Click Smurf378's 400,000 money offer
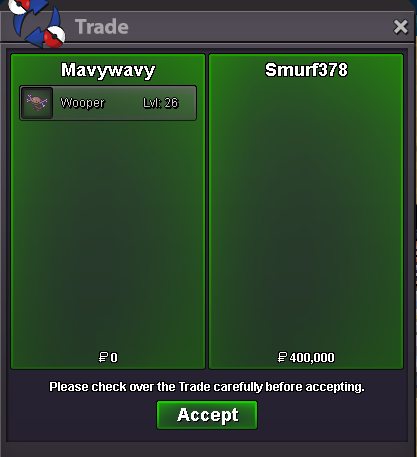 coord(312,358)
